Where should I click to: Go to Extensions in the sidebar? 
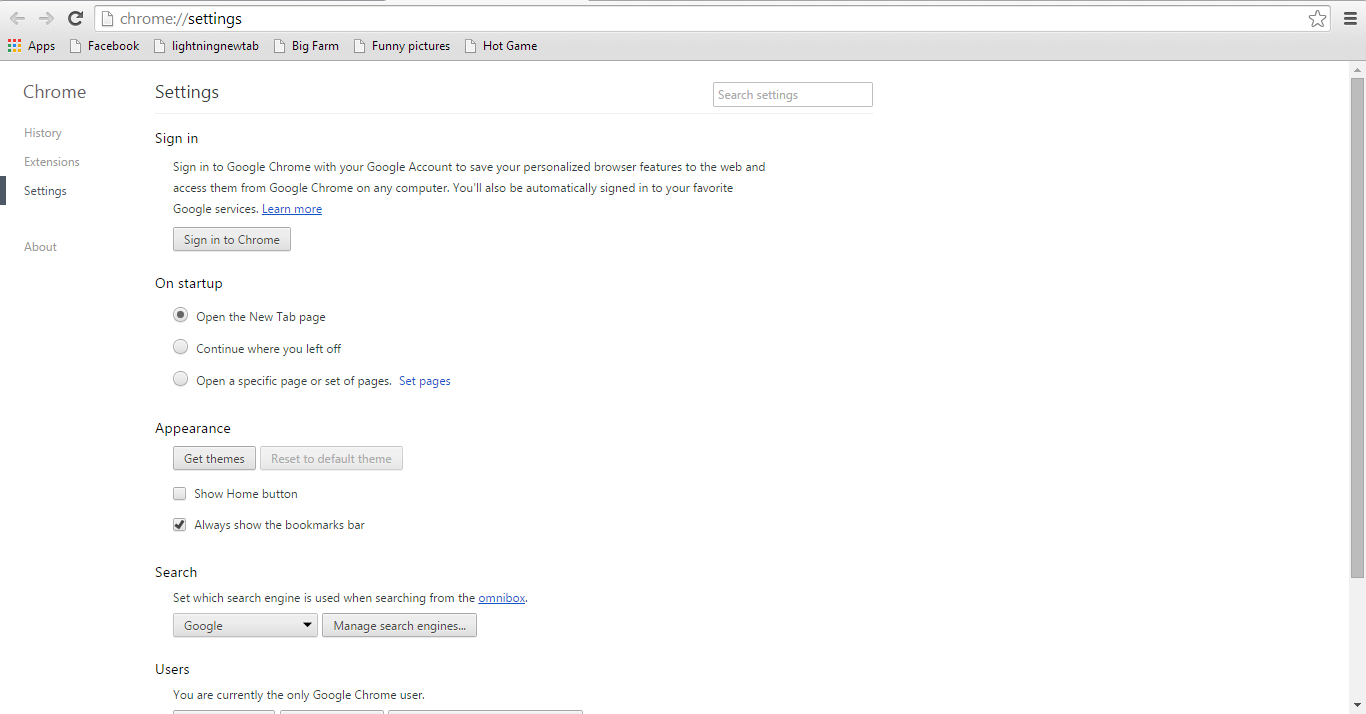[x=52, y=162]
